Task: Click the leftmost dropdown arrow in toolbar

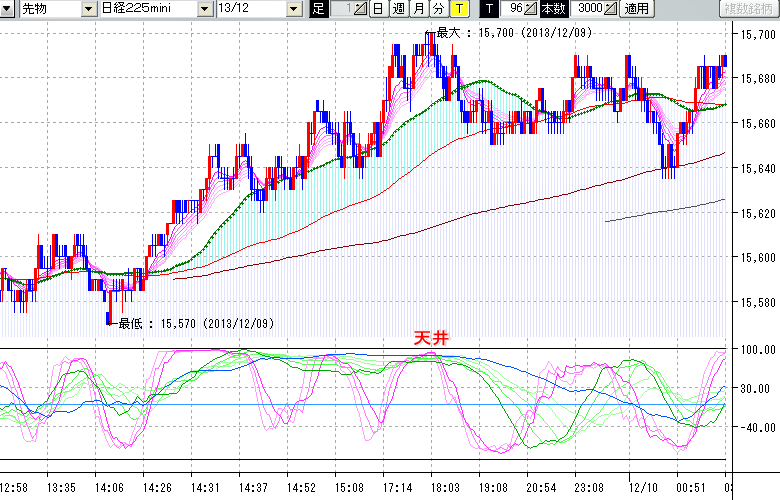Action: [x=9, y=9]
